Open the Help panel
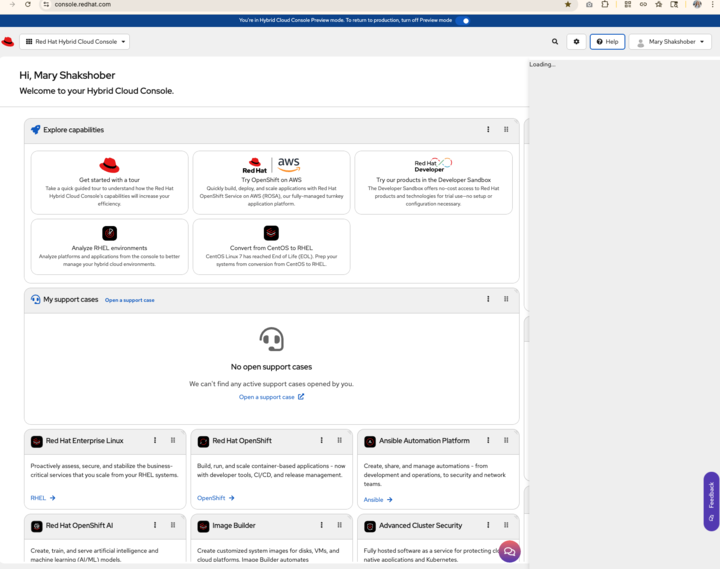Image resolution: width=720 pixels, height=569 pixels. click(x=607, y=42)
